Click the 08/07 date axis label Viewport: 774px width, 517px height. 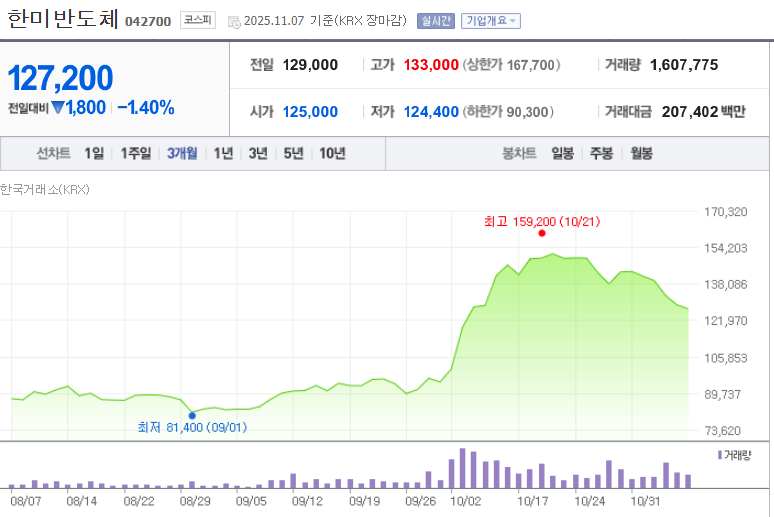click(26, 502)
